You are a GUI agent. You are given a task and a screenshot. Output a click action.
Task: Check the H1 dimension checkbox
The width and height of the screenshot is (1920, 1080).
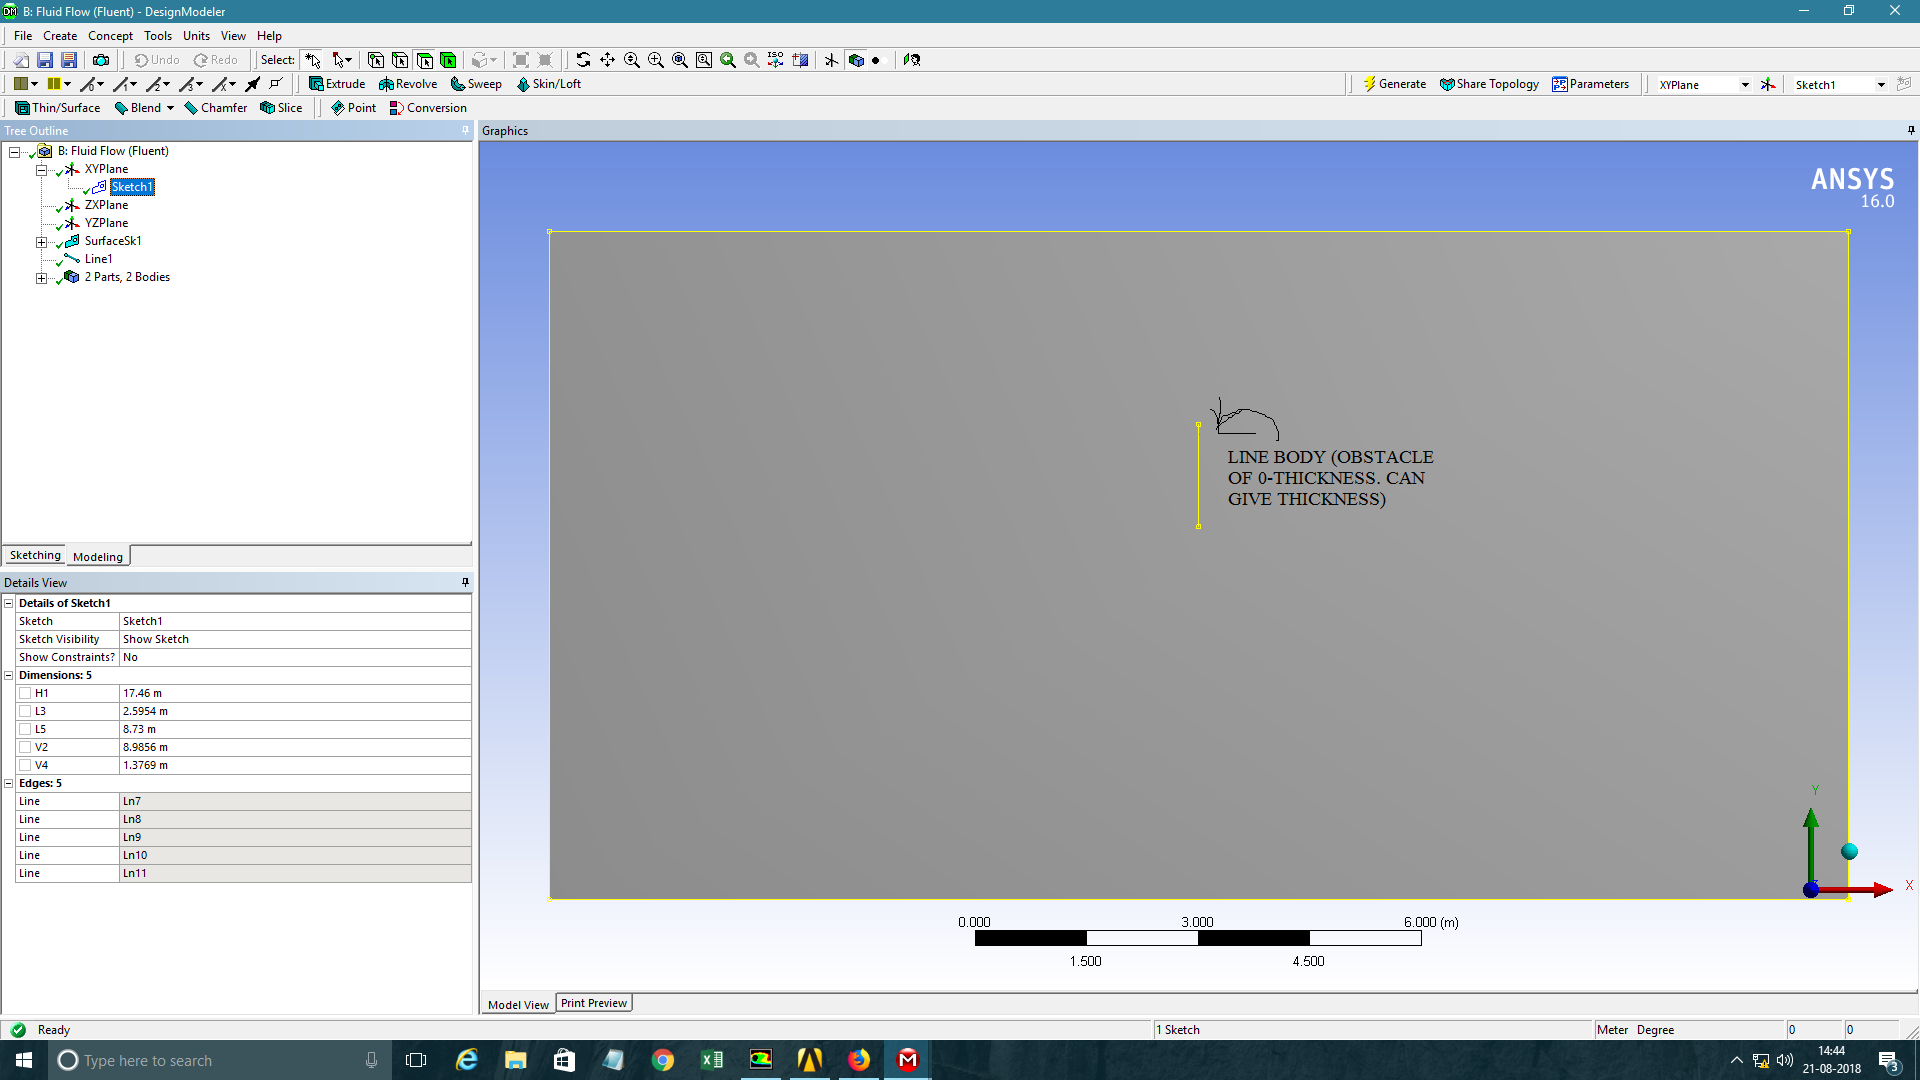coord(25,693)
